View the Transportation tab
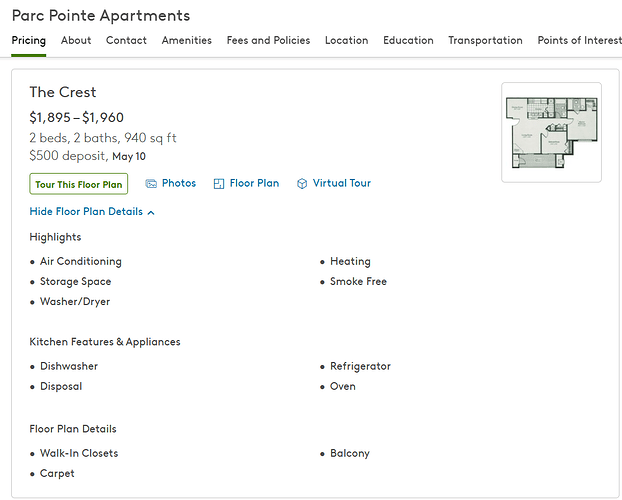Image resolution: width=622 pixels, height=500 pixels. [485, 41]
